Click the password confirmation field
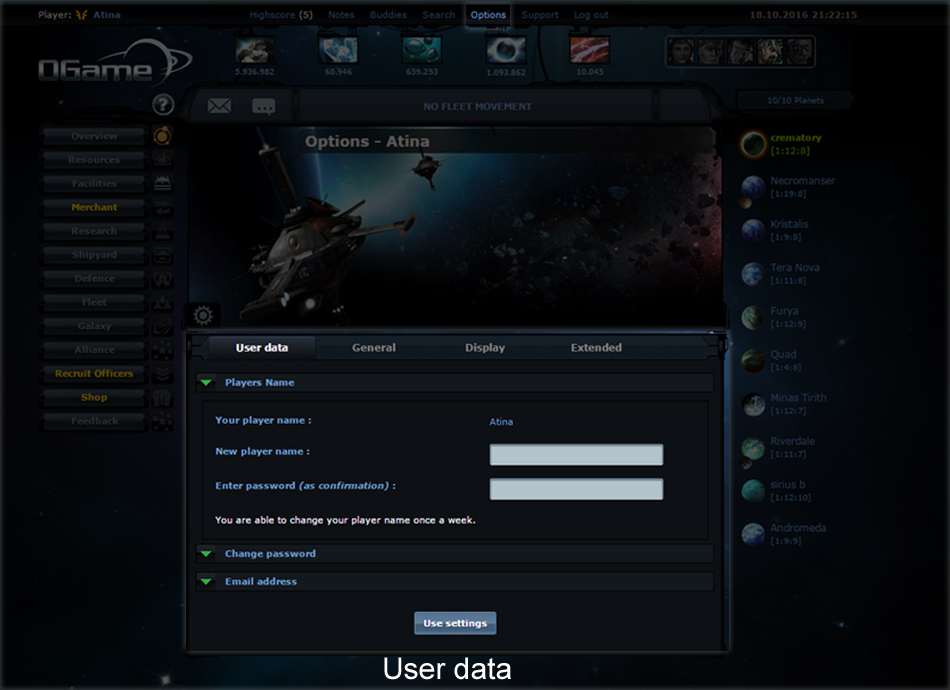 (x=576, y=489)
